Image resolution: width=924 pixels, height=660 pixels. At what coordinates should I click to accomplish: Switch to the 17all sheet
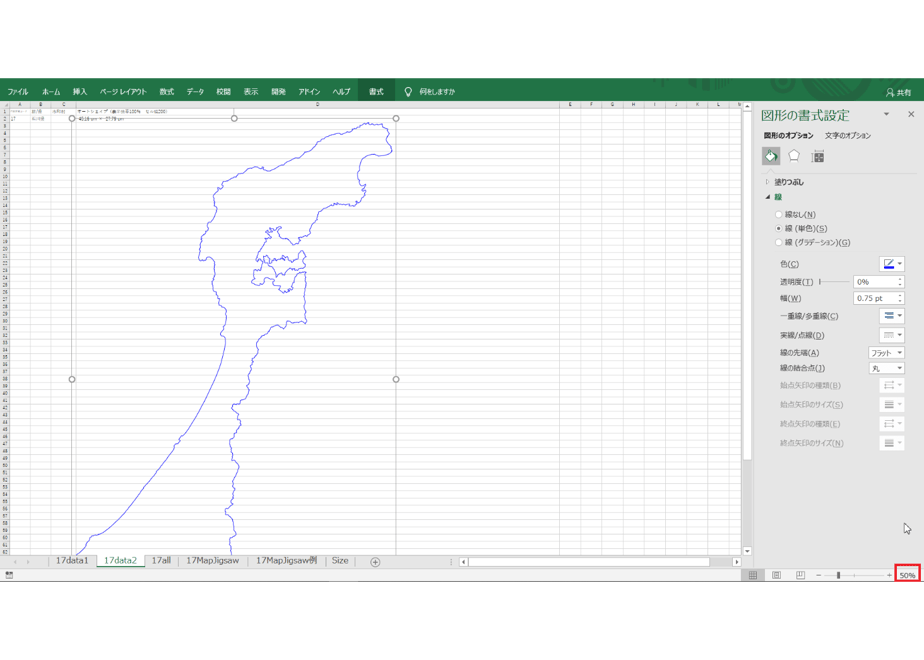click(161, 561)
